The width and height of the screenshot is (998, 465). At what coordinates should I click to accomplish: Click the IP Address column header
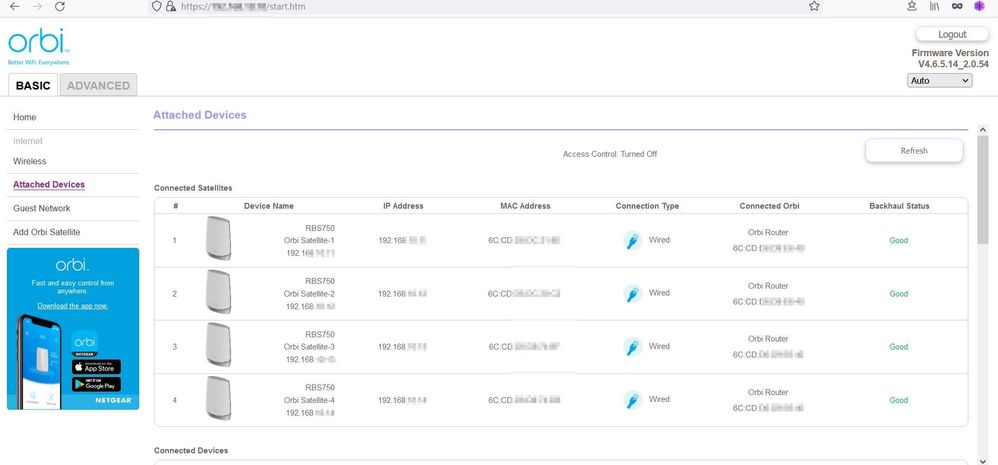403,206
